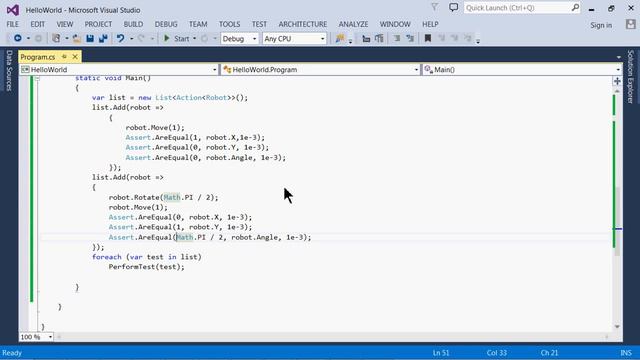Open the TOOLS menu
This screenshot has height=360, width=640.
229,24
